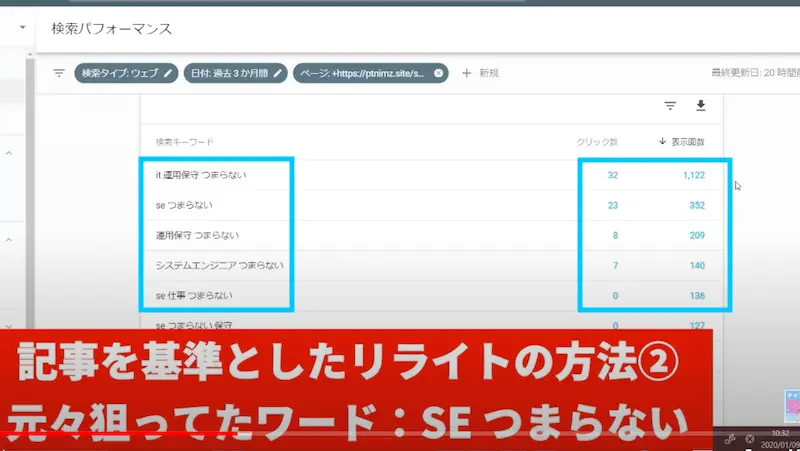Click the 新規 new filter label
The height and width of the screenshot is (451, 800).
click(489, 73)
